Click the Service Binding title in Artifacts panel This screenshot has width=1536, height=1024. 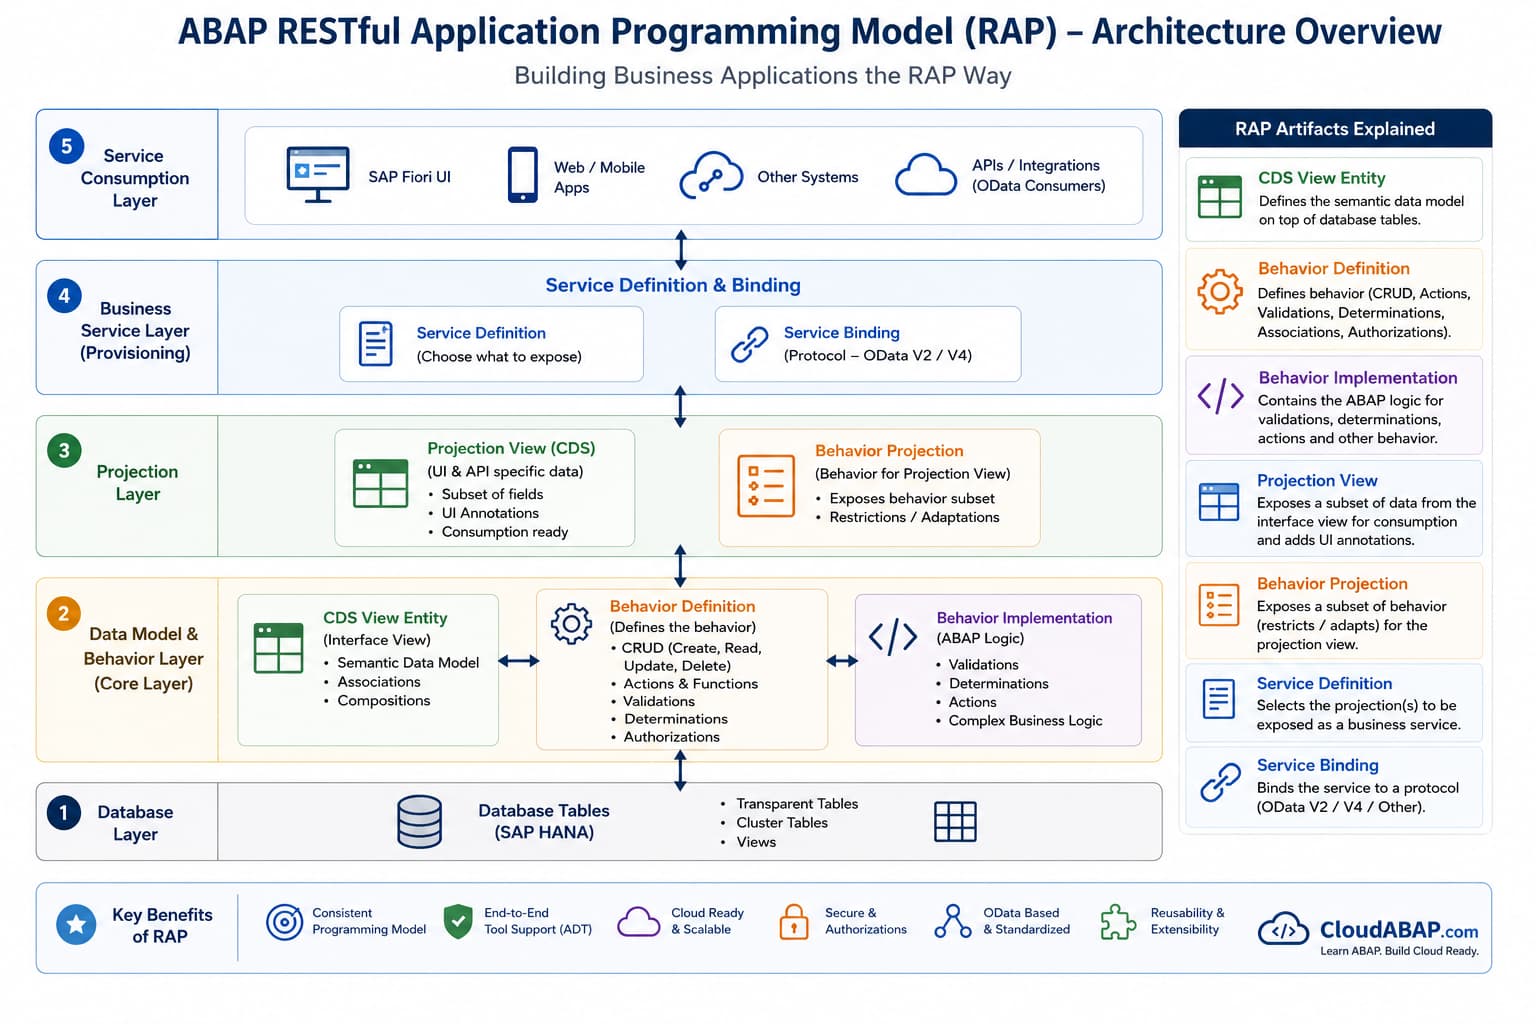point(1317,765)
